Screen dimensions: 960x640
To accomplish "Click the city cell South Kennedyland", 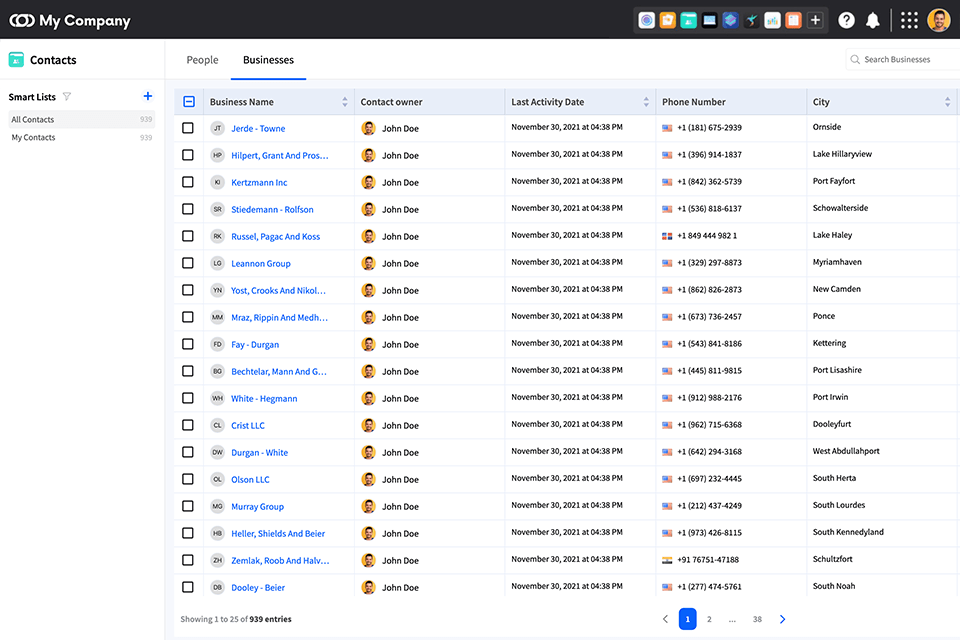I will pos(848,532).
